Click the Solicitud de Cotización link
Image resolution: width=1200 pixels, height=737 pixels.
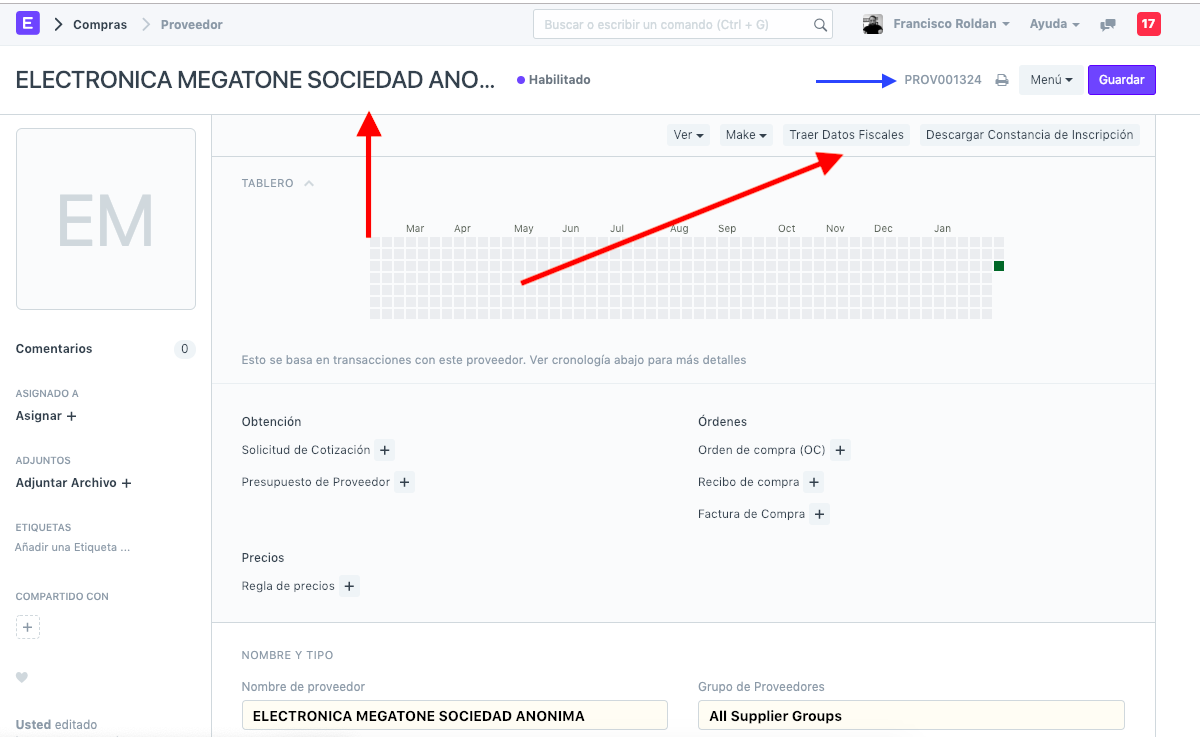tap(306, 450)
